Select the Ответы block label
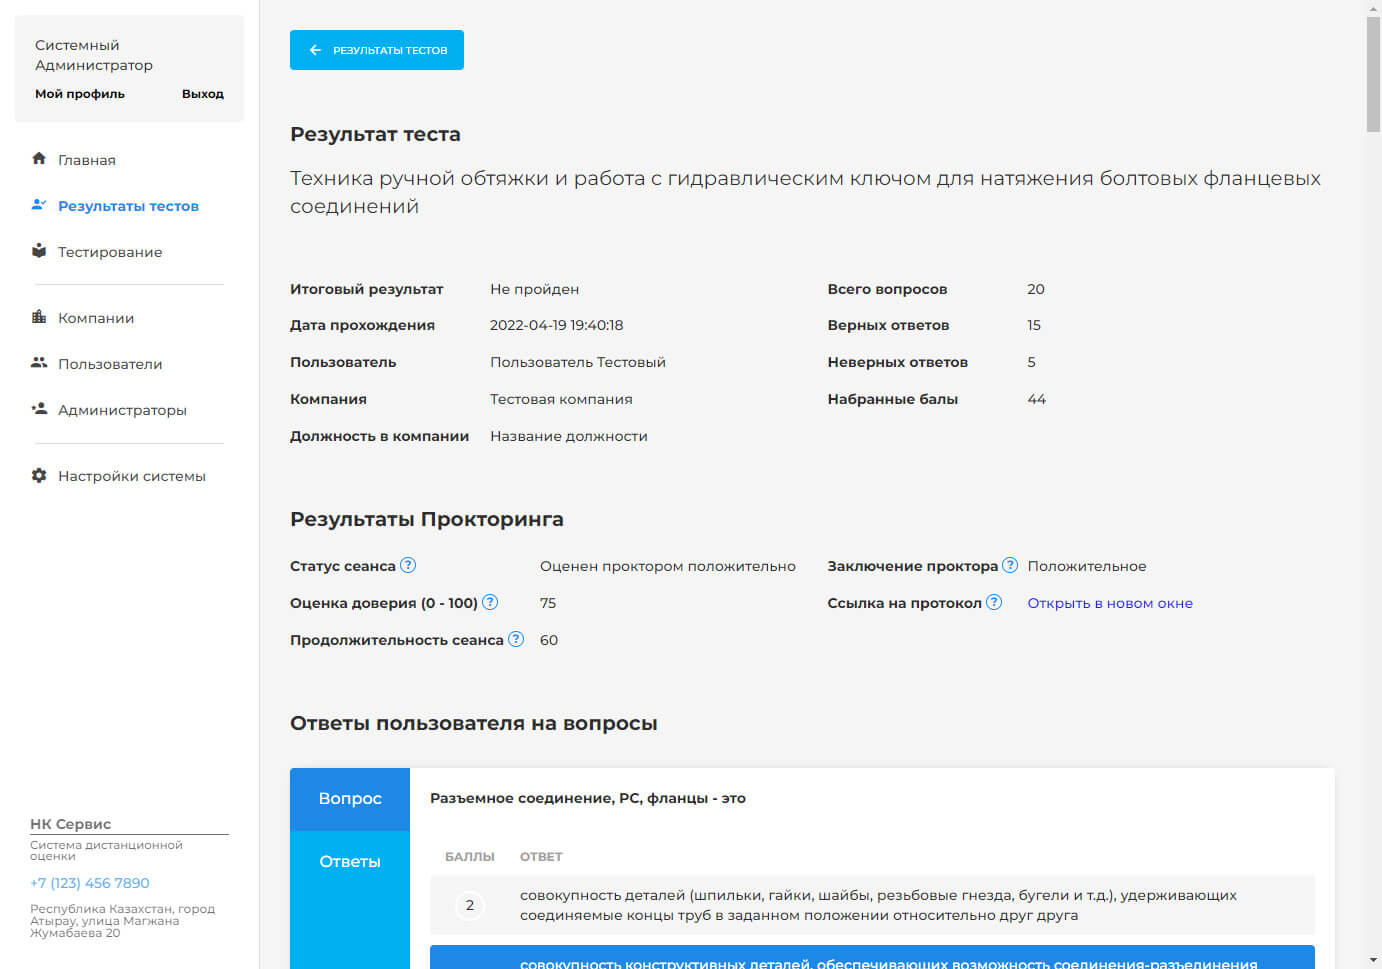This screenshot has width=1382, height=969. coord(350,861)
